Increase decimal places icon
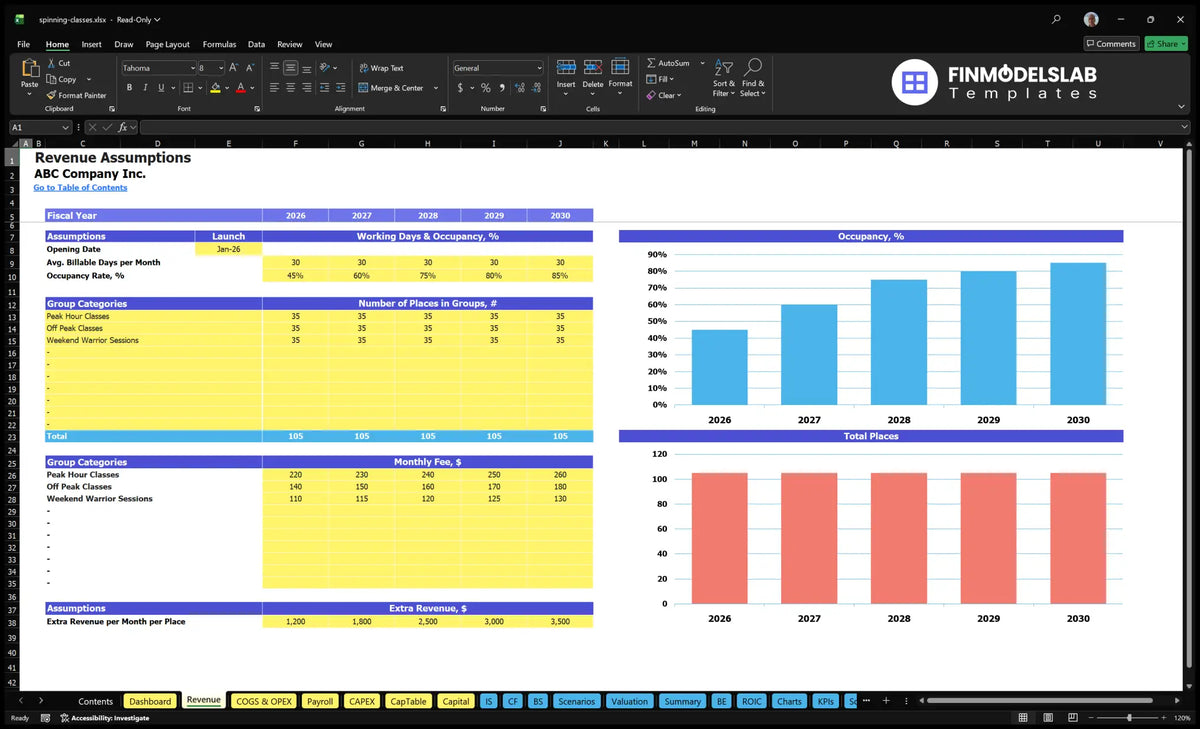Screen dimensions: 1200x729 (x=518, y=88)
